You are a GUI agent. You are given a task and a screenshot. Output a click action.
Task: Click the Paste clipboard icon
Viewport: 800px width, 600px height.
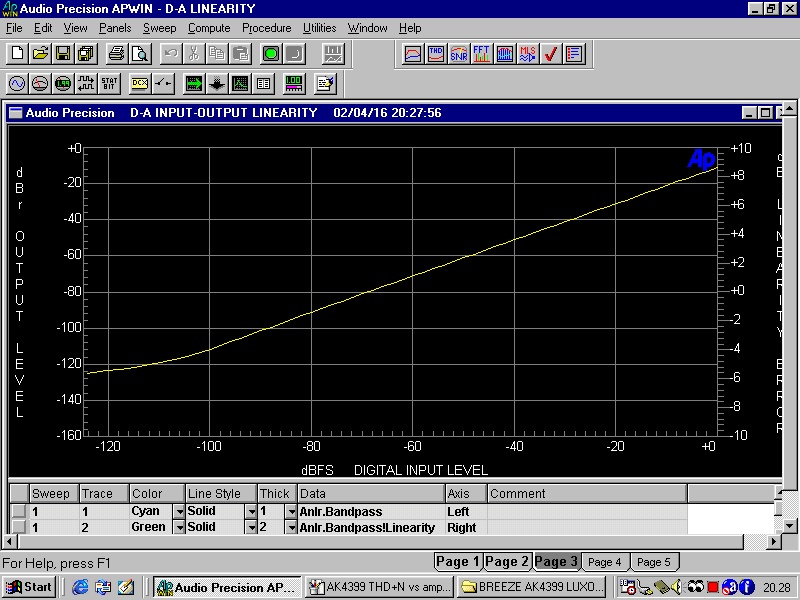(x=240, y=54)
